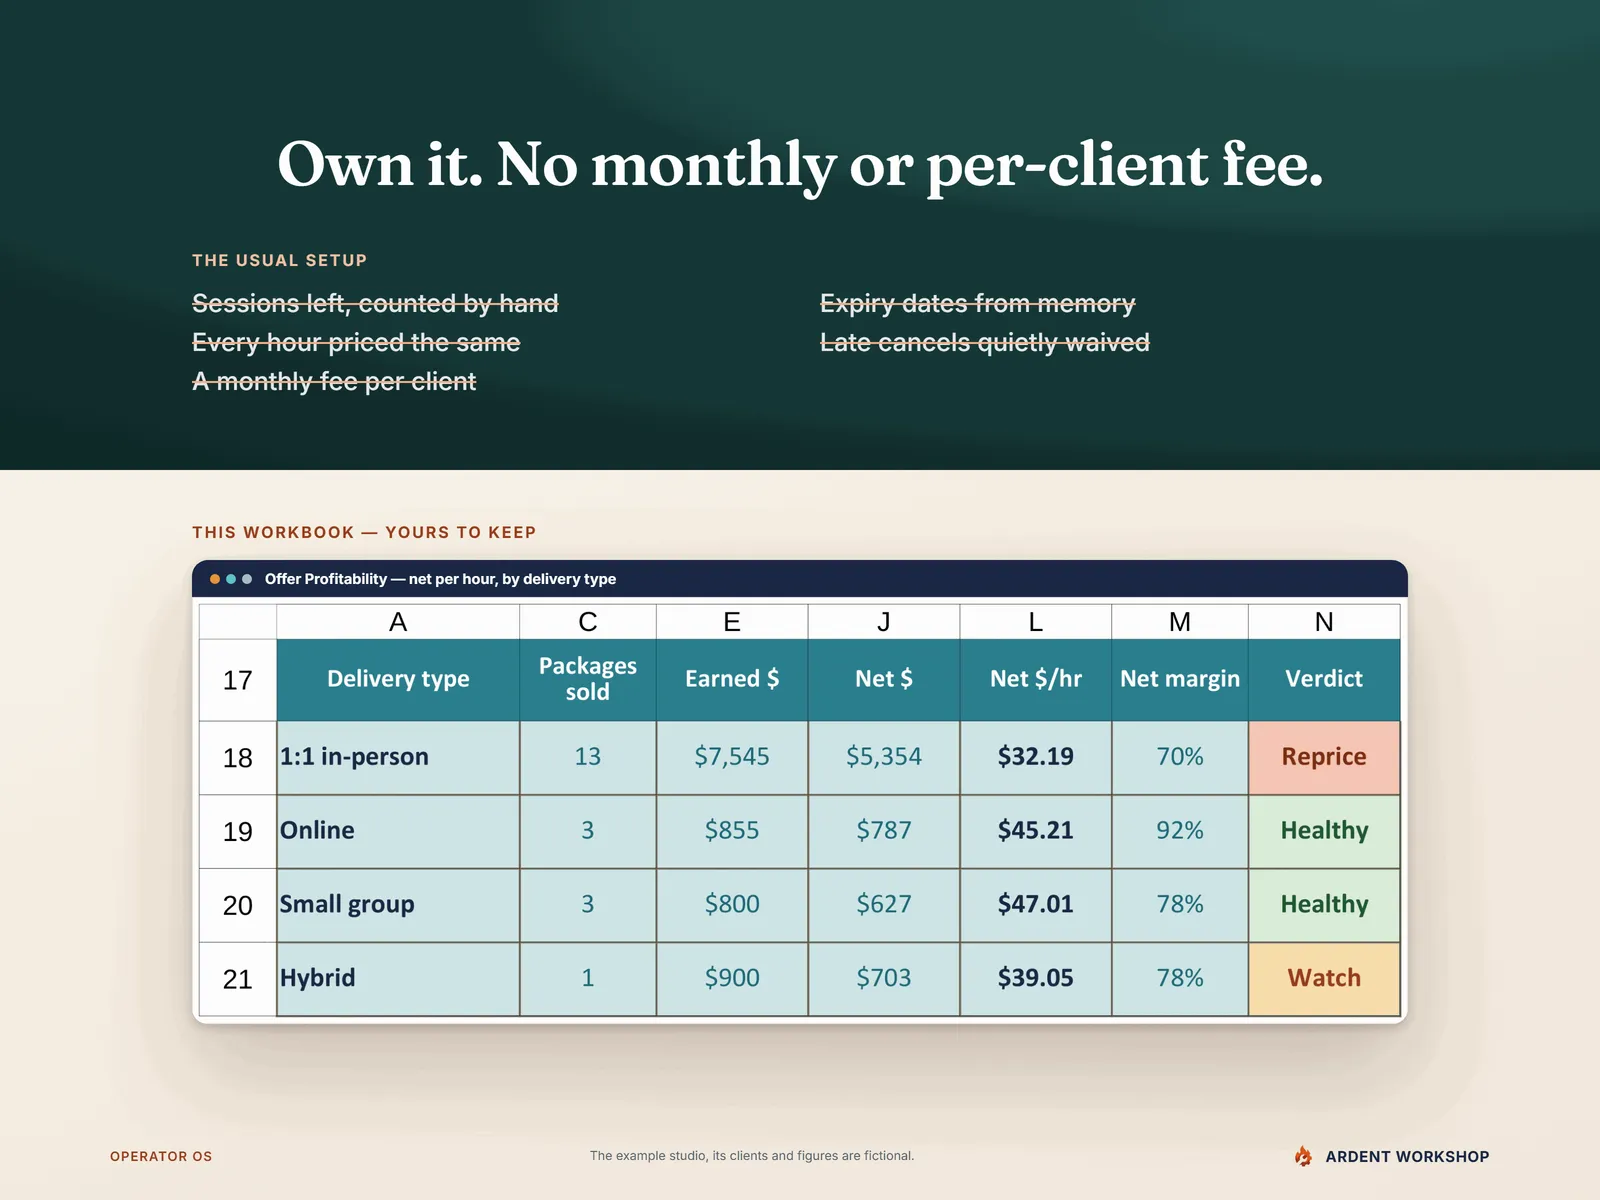This screenshot has width=1600, height=1200.
Task: Click the 'Packages sold' header cell
Action: click(588, 680)
